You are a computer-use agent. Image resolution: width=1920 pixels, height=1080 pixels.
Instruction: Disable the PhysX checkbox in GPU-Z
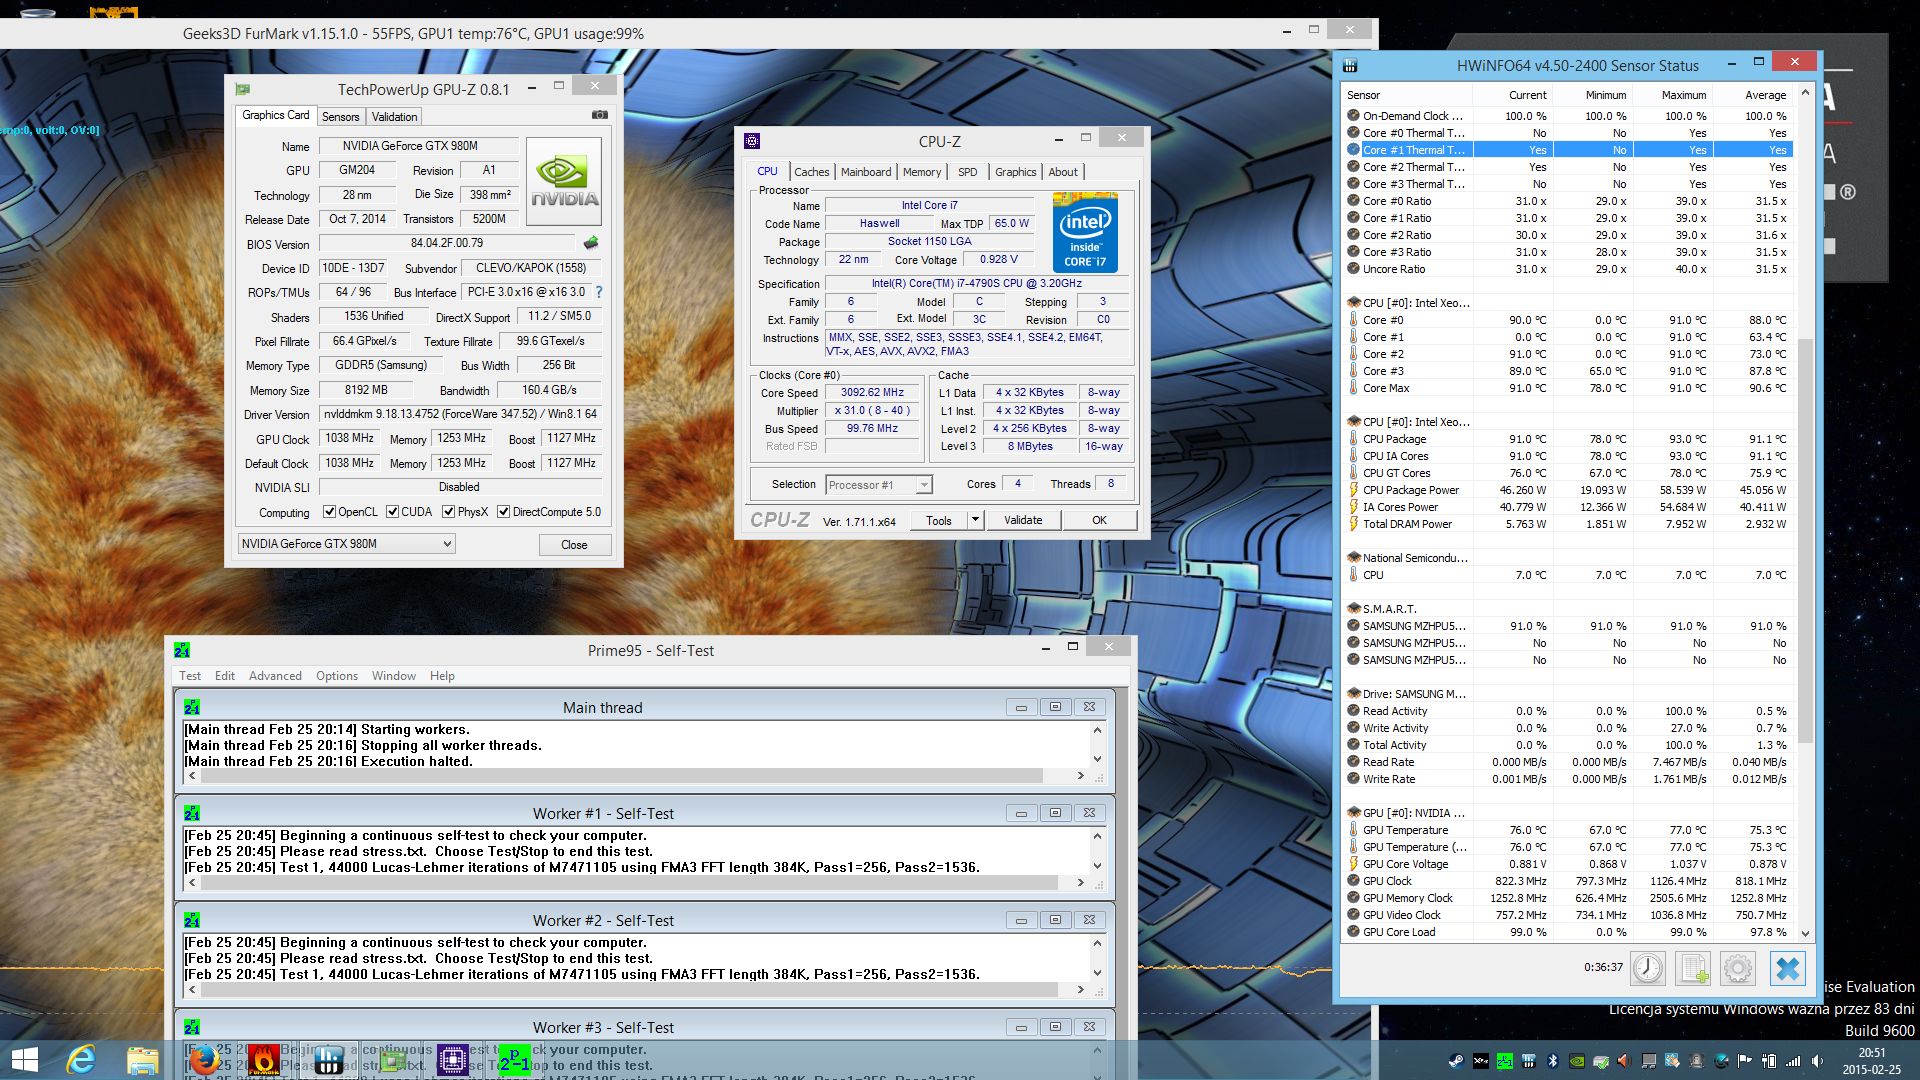pyautogui.click(x=448, y=512)
